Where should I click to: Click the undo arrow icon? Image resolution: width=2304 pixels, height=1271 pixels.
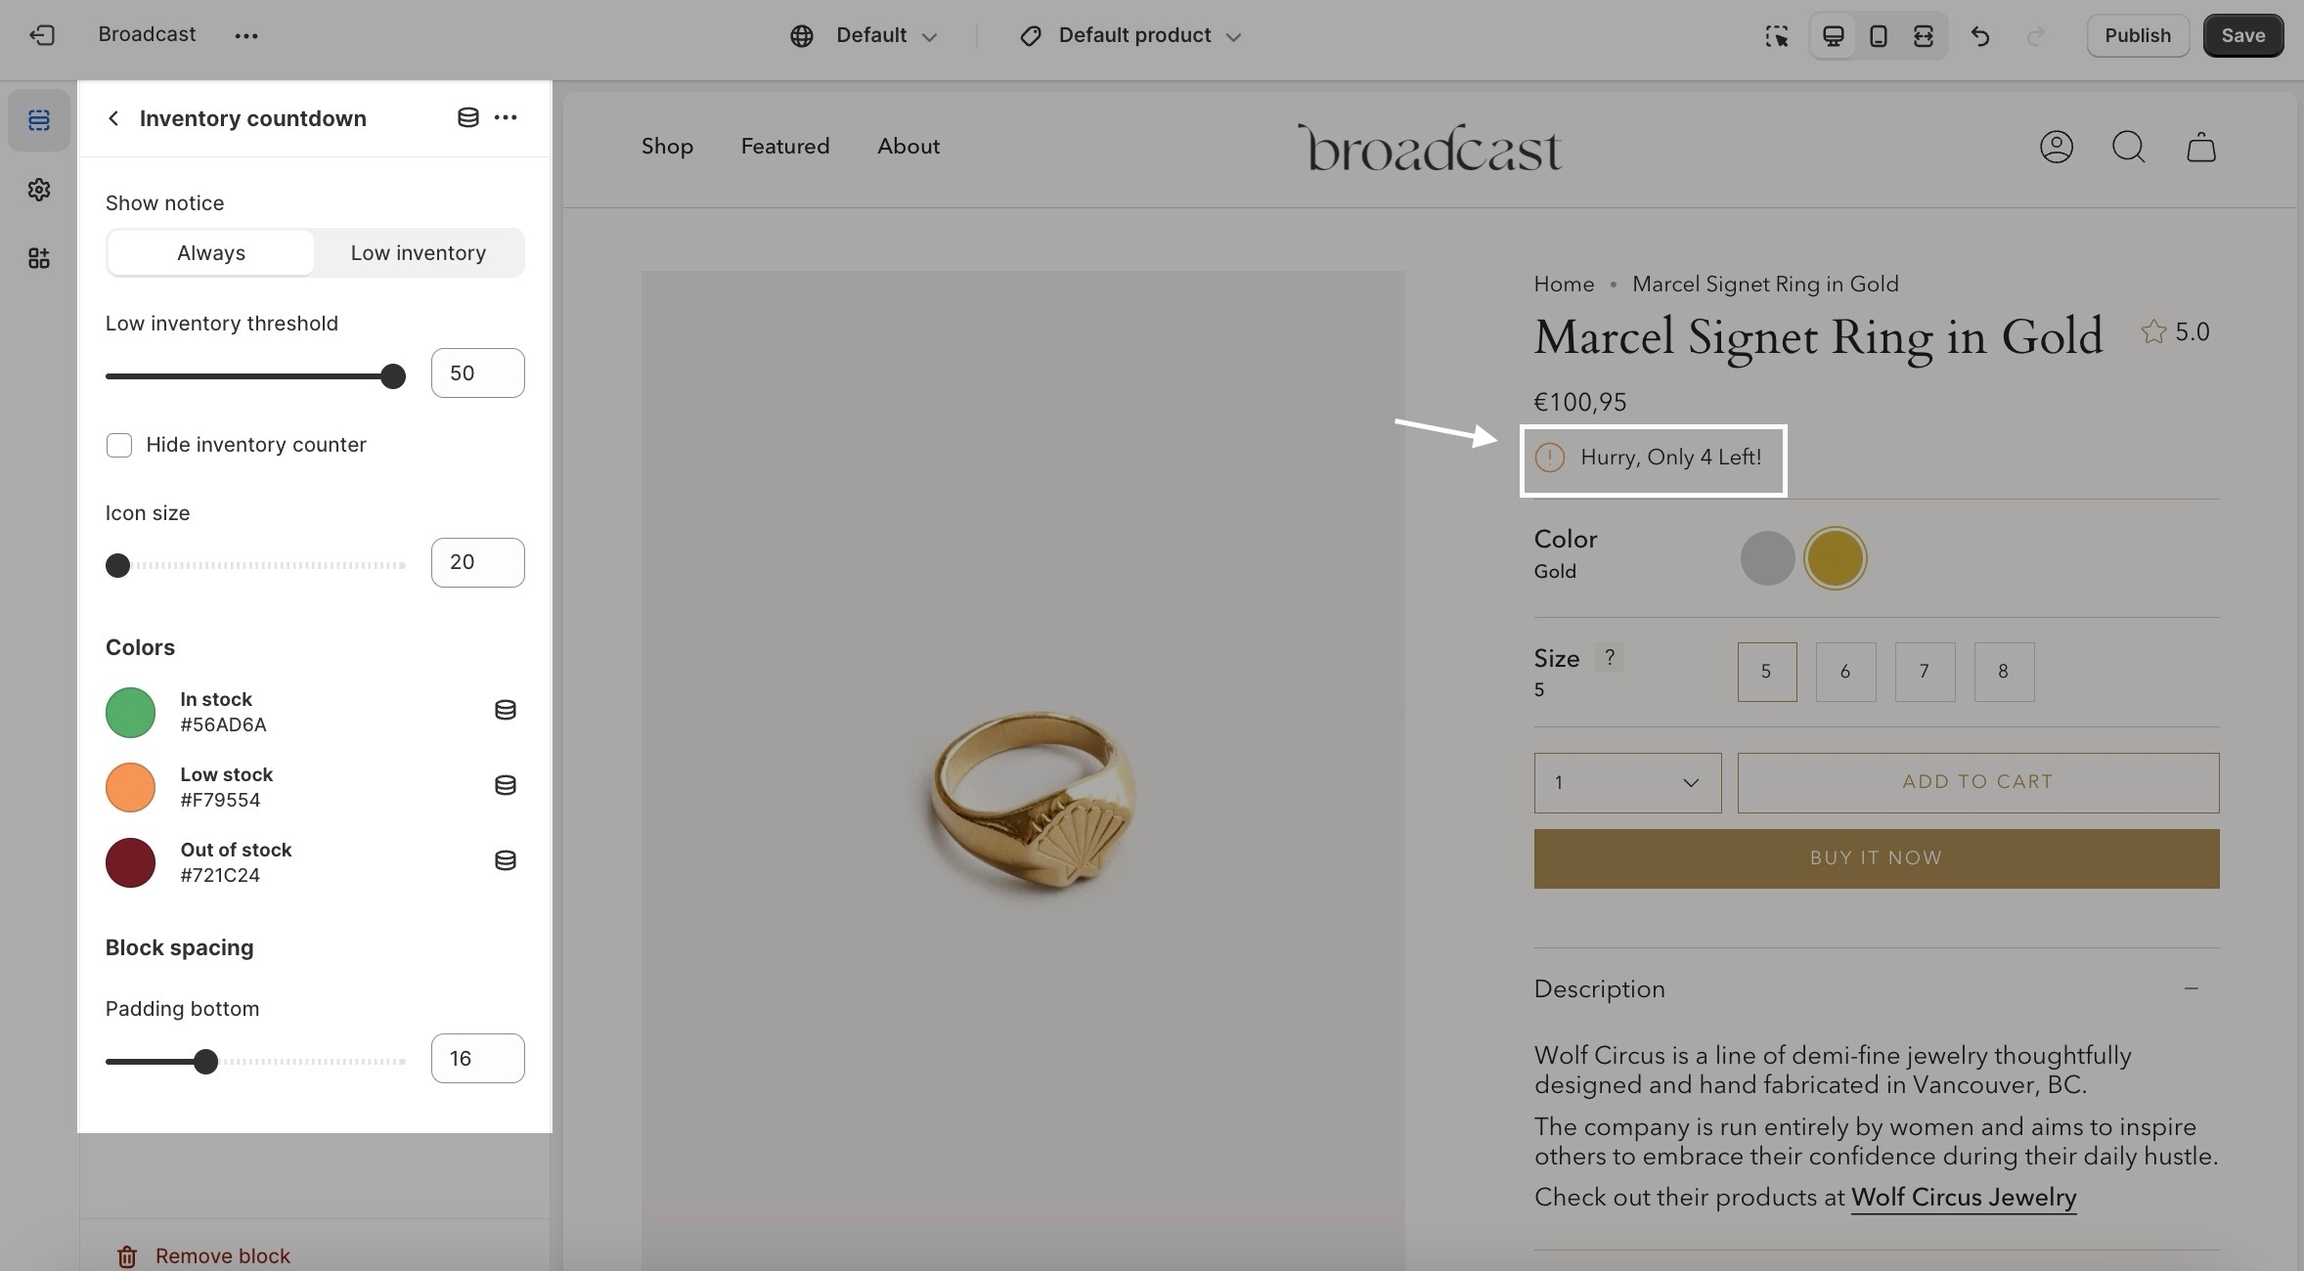(1980, 36)
